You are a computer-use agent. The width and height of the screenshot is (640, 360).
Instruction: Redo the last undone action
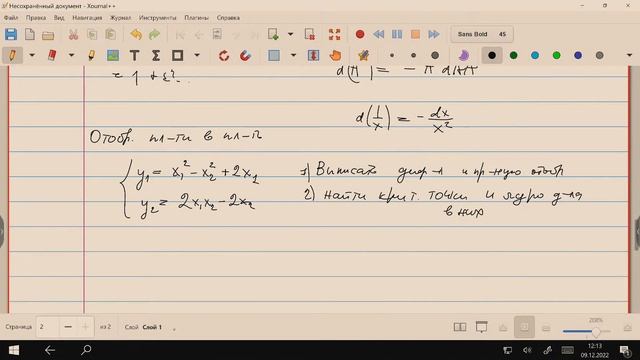point(155,34)
